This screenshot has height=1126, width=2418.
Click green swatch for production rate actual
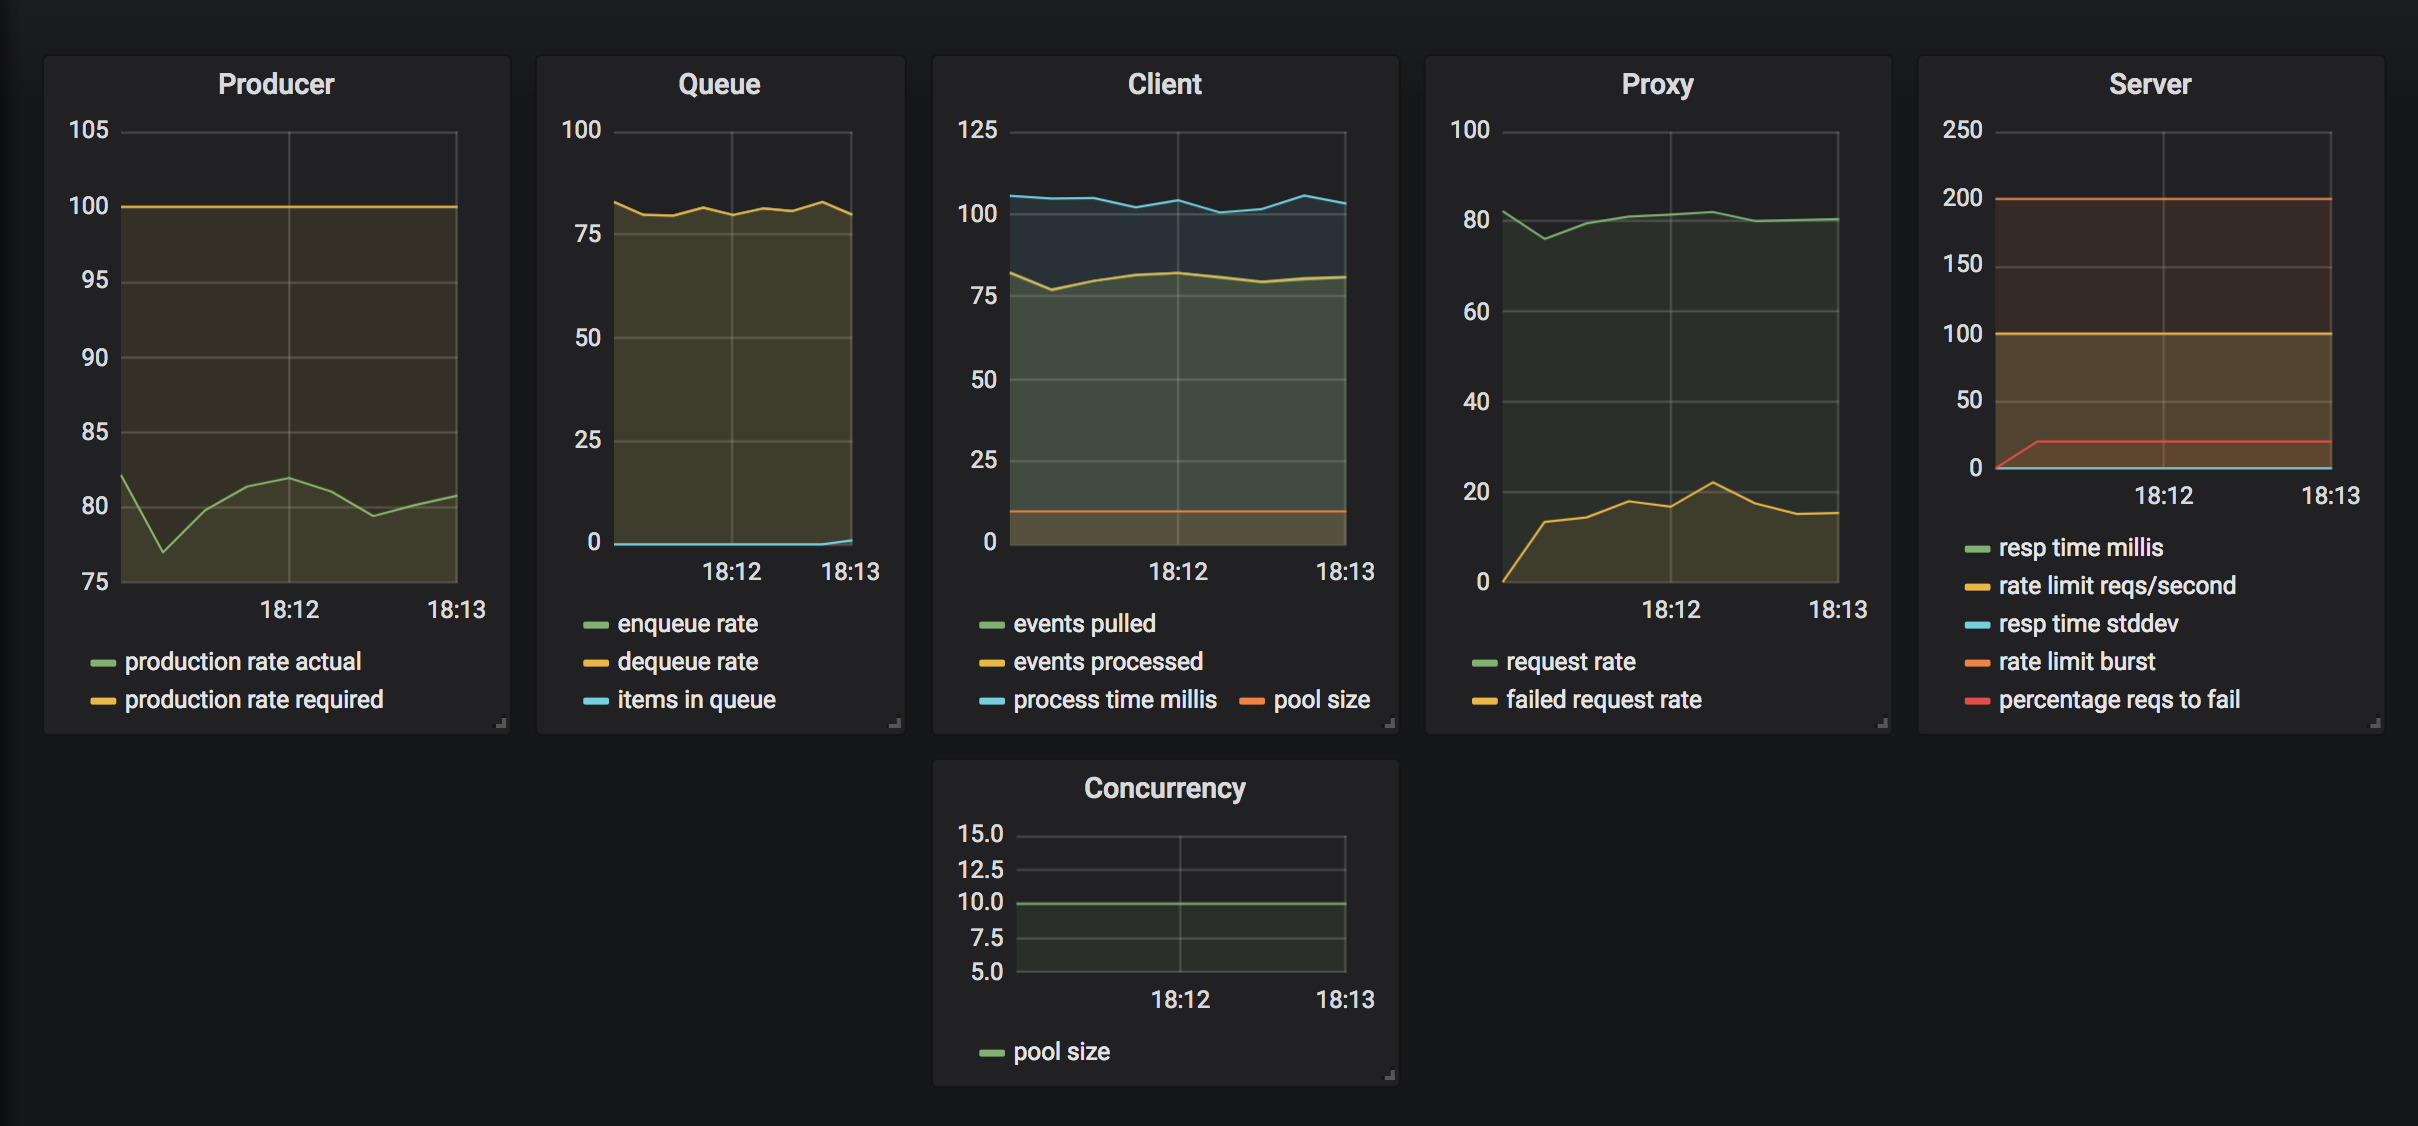click(x=103, y=663)
